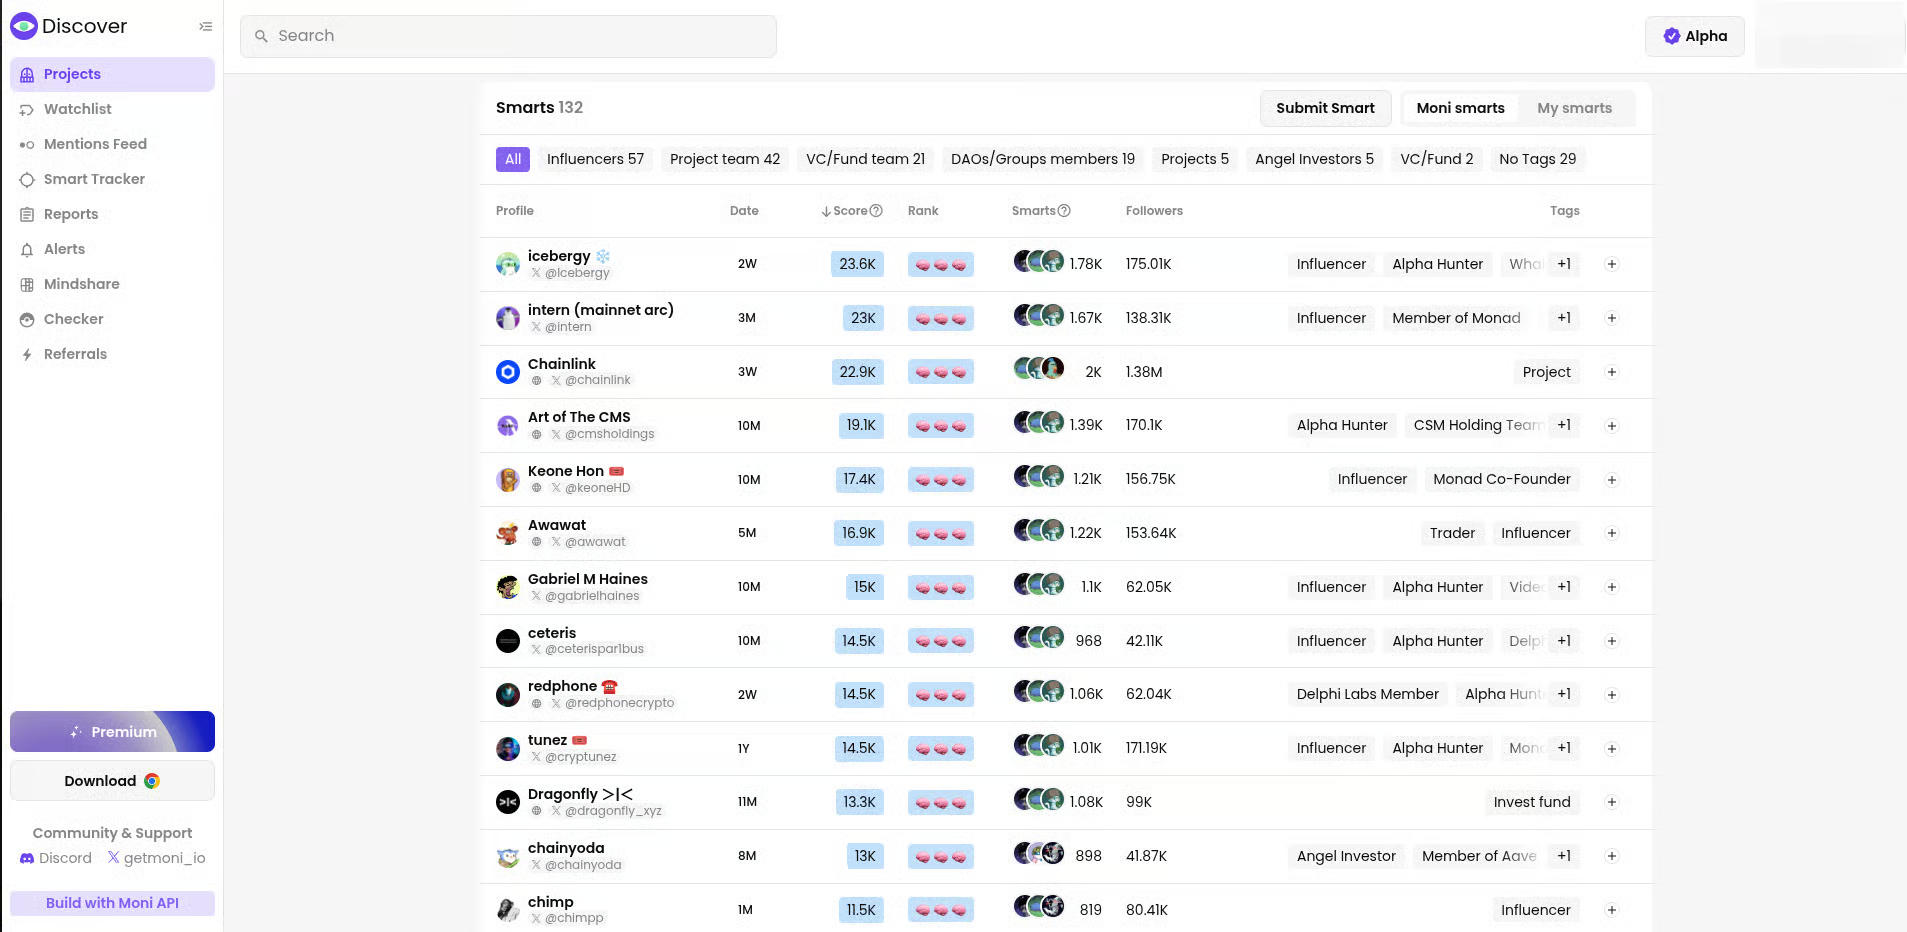This screenshot has height=932, width=1907.
Task: Click the Build with Moni API link
Action: click(x=112, y=903)
